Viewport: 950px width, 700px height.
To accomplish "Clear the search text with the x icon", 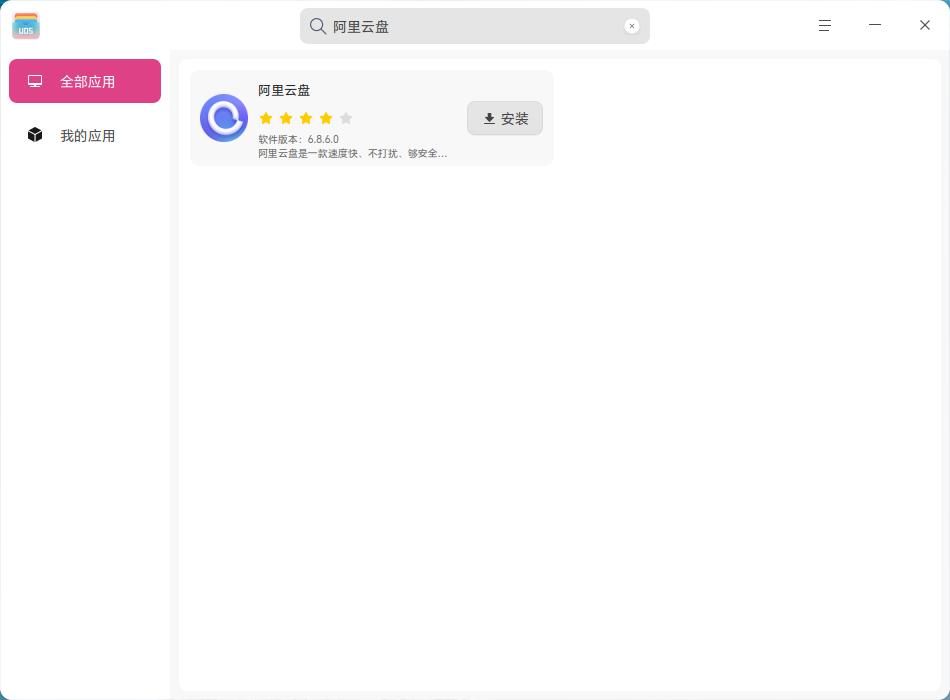I will pyautogui.click(x=631, y=26).
